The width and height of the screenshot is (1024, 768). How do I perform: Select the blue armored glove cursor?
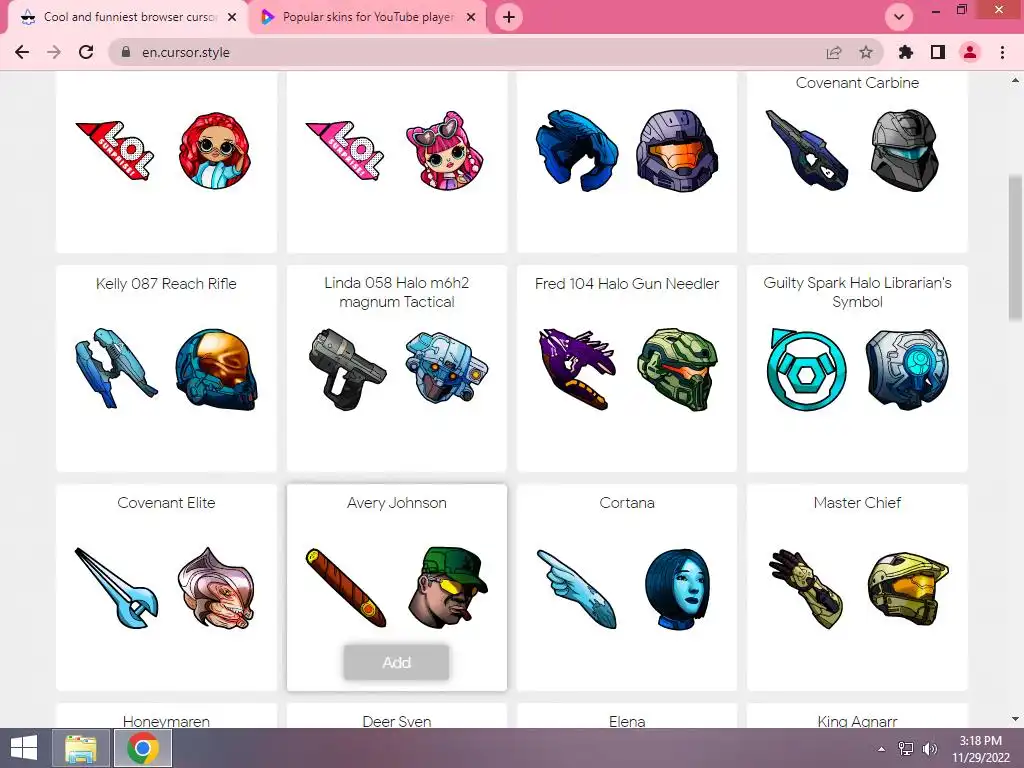click(x=577, y=150)
